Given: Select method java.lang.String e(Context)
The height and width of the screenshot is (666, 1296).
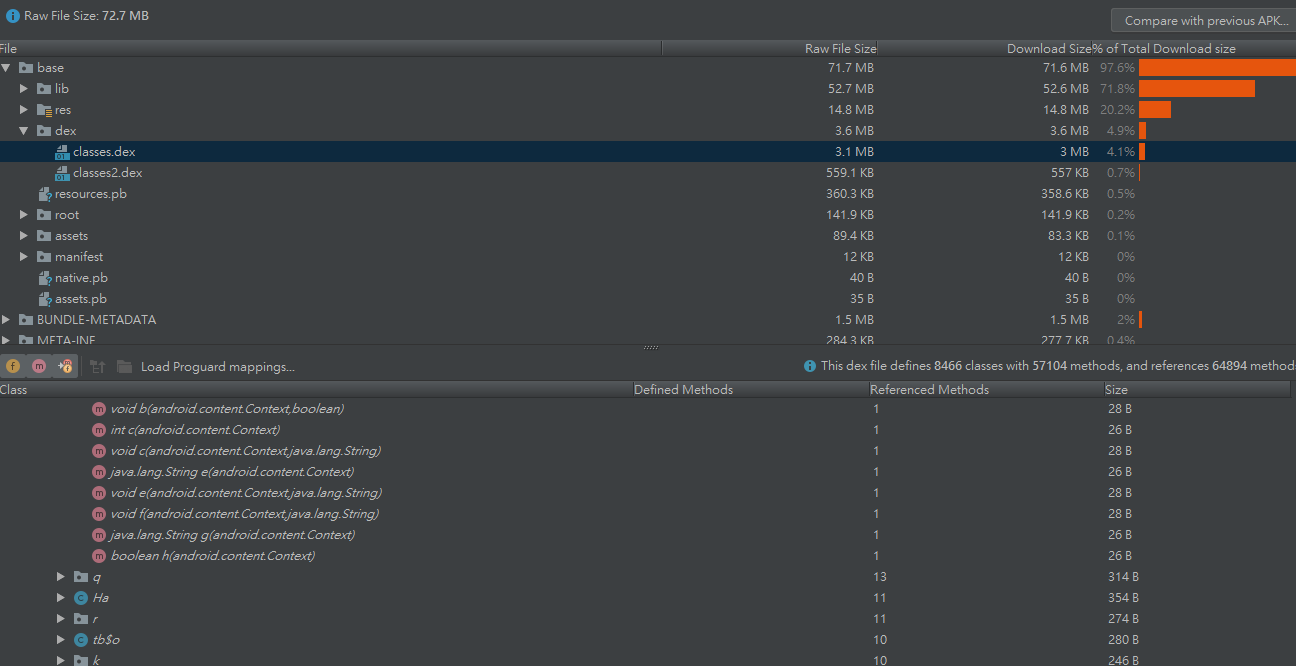Looking at the screenshot, I should coord(232,472).
